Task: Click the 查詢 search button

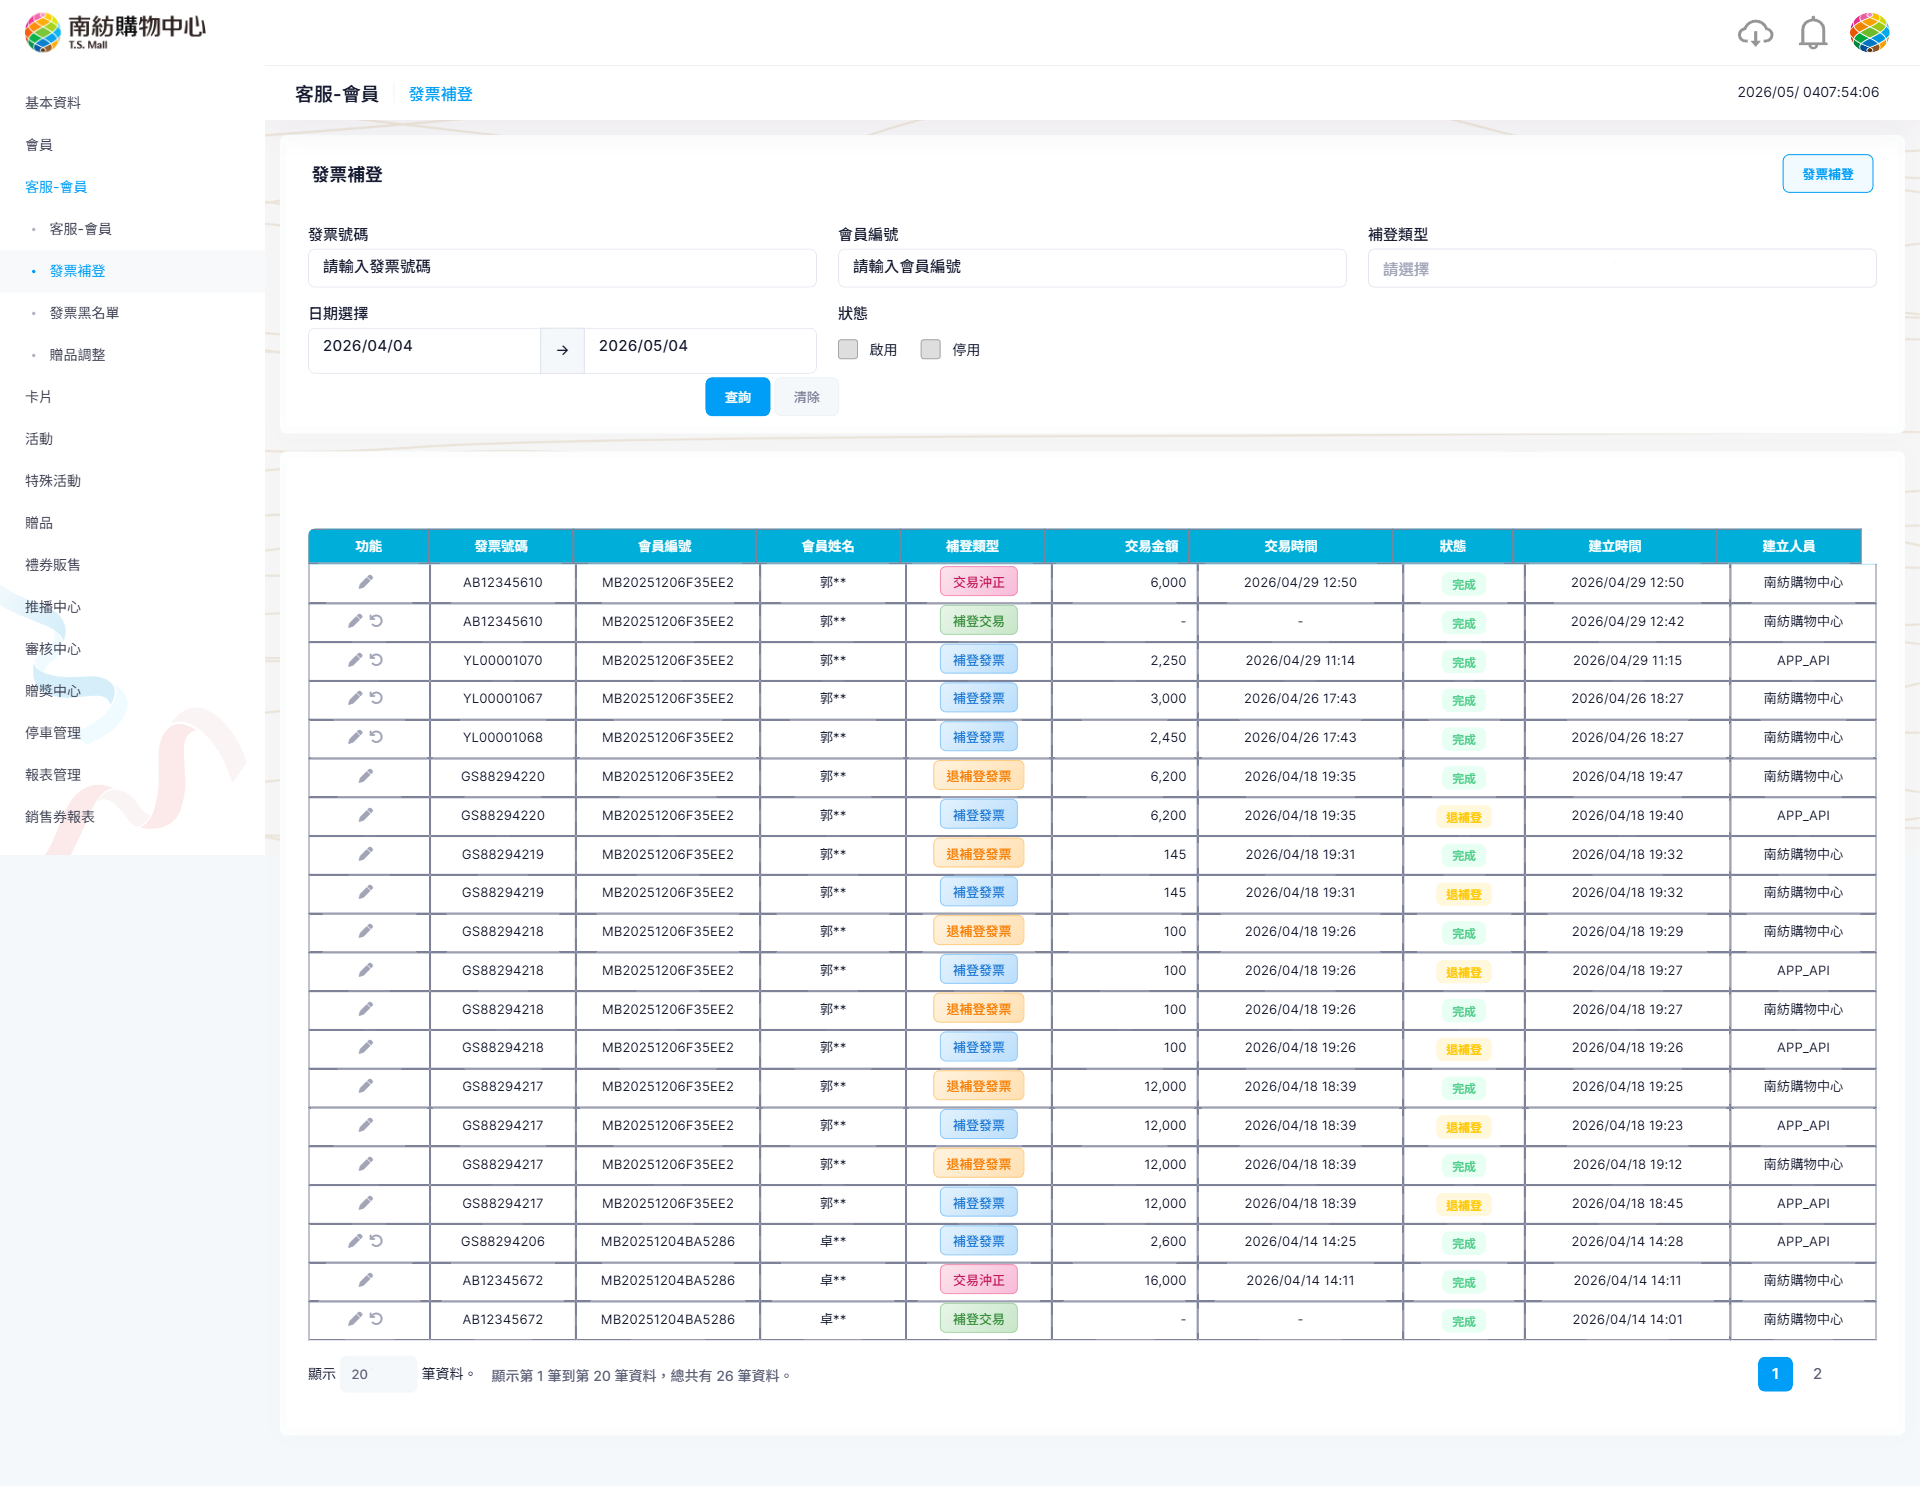Action: 737,397
